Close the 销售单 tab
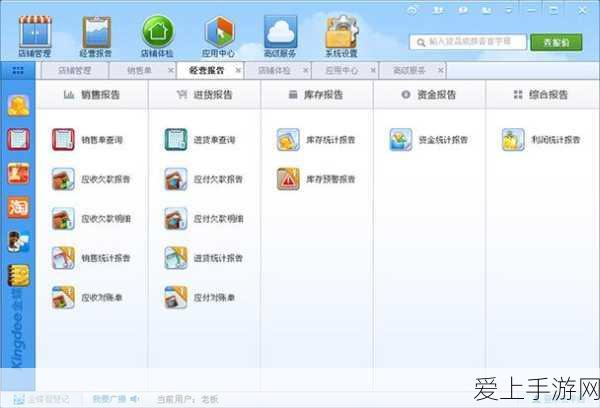600x408 pixels. pyautogui.click(x=171, y=70)
